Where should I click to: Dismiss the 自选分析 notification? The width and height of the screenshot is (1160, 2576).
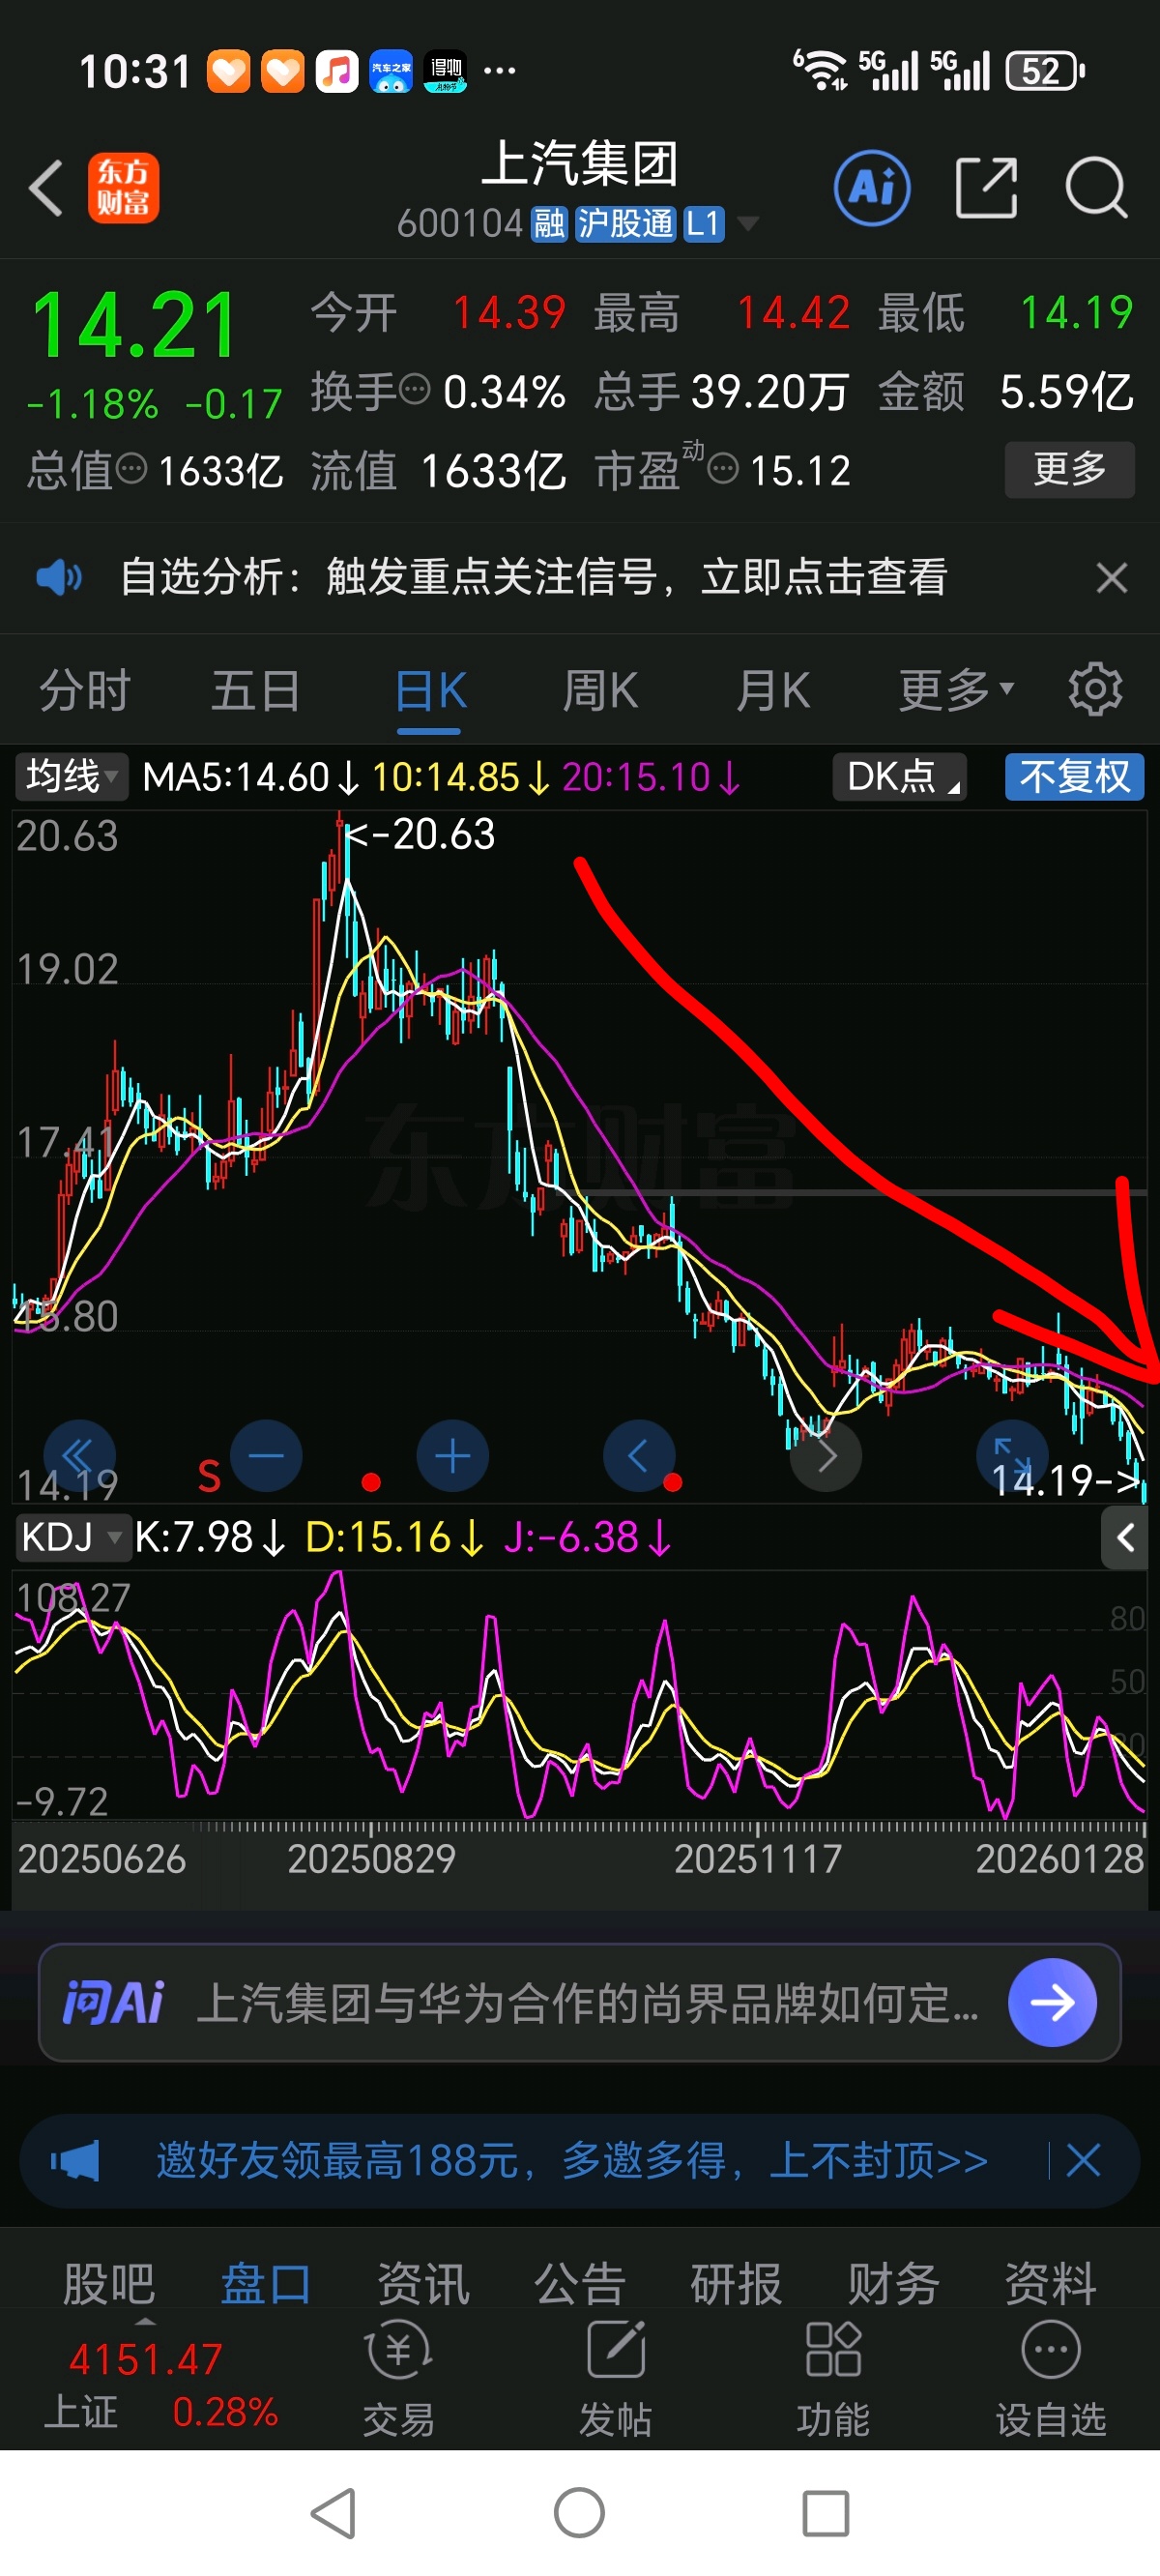coord(1112,578)
